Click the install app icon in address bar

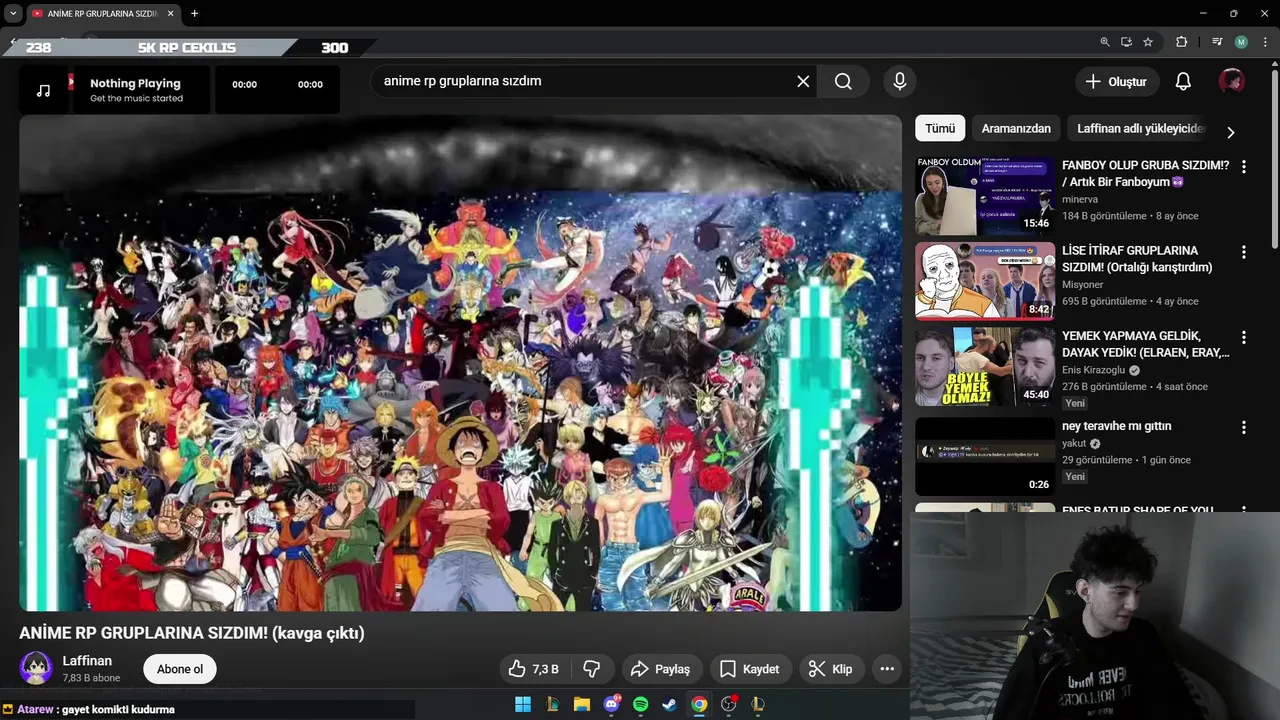click(1126, 42)
